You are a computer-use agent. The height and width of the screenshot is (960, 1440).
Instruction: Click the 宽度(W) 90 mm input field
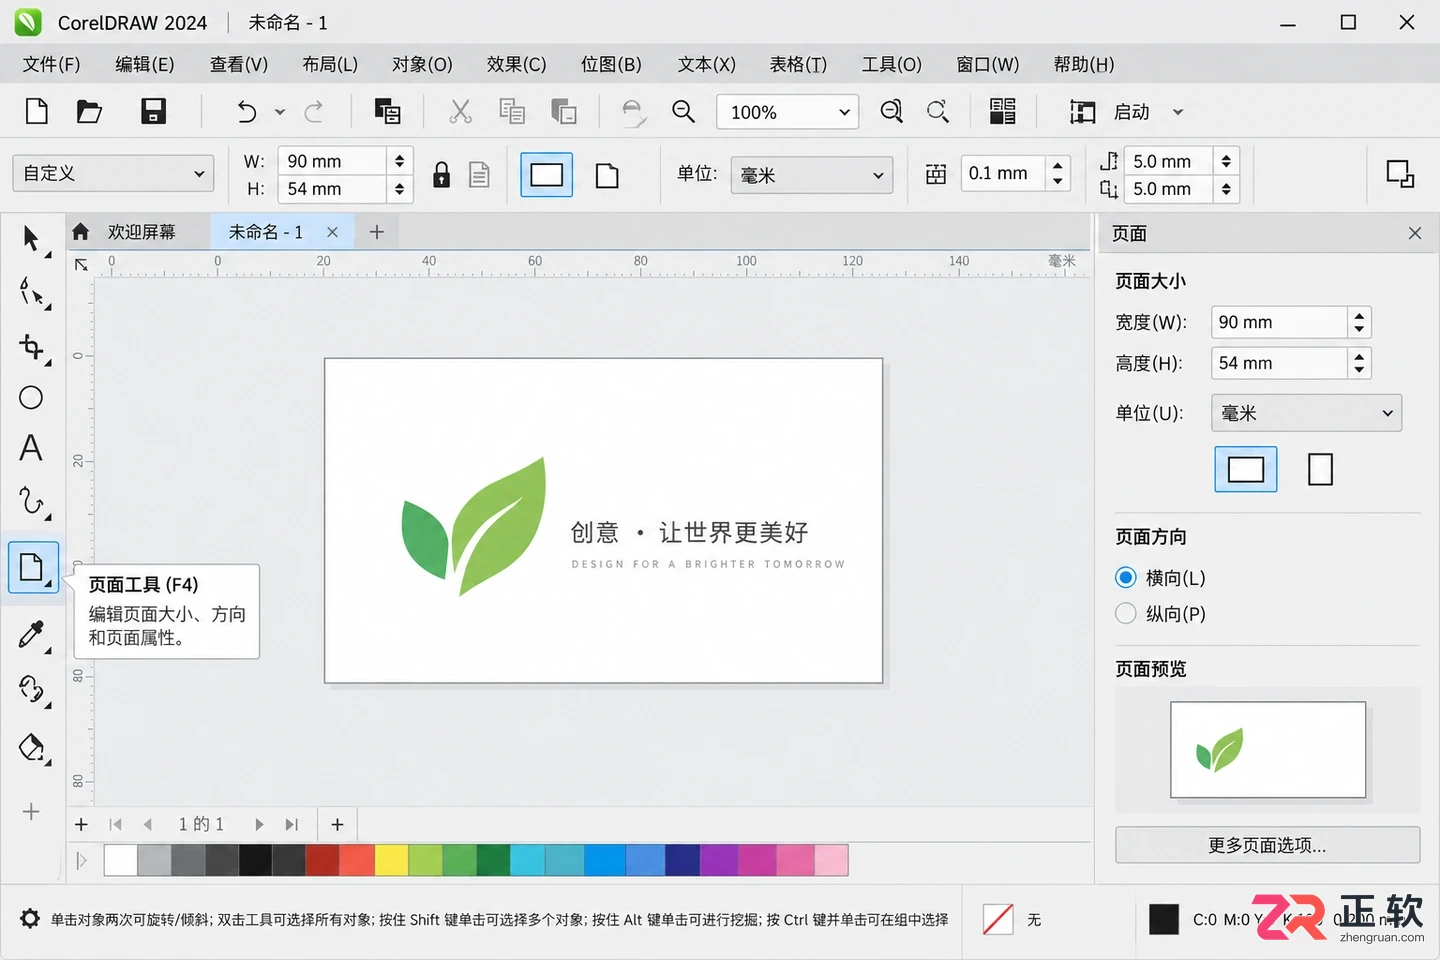pos(1280,322)
